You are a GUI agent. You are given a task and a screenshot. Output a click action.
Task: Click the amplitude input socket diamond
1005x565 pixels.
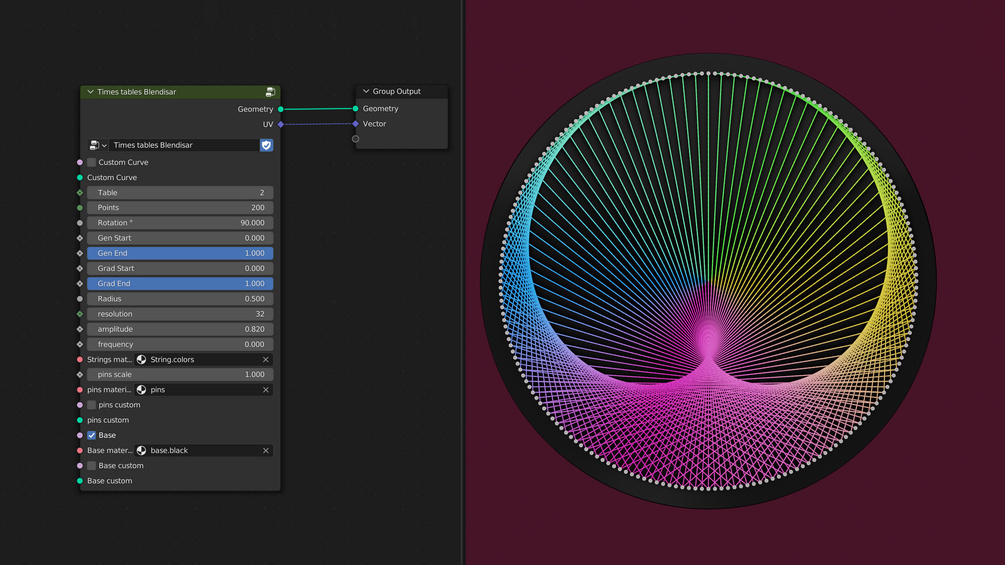pos(80,329)
